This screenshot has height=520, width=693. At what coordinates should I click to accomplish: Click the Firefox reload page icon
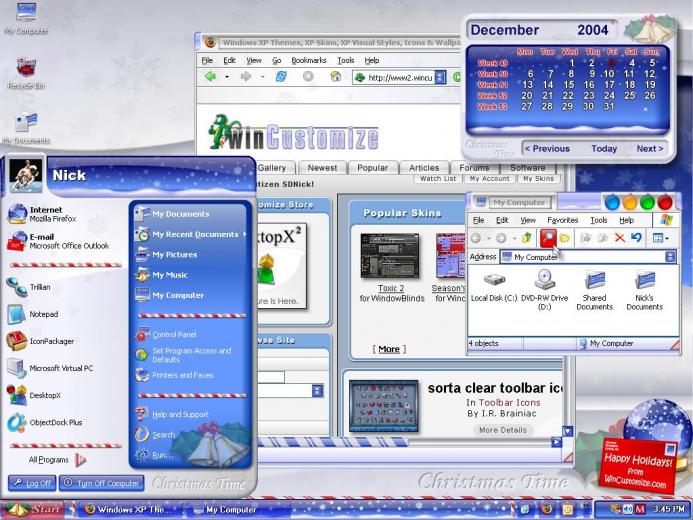[281, 76]
